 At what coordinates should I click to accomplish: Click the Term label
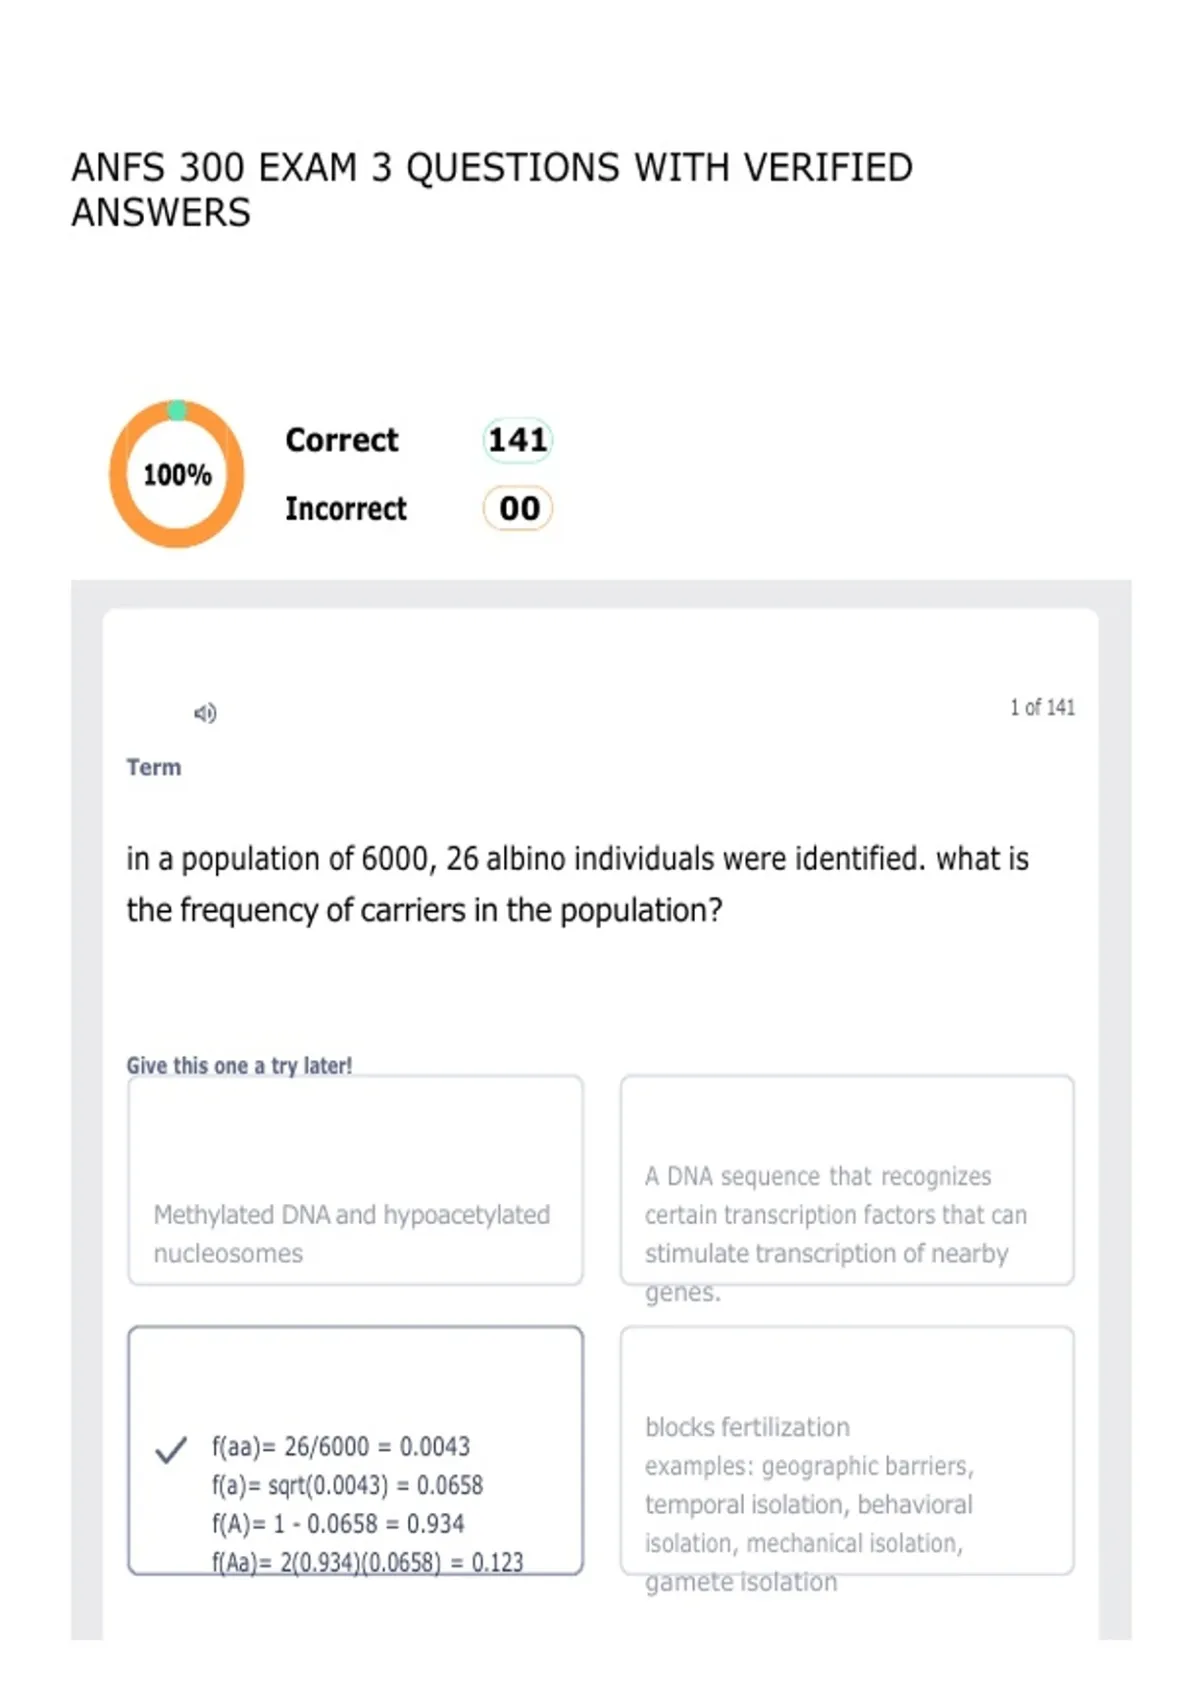coord(154,767)
